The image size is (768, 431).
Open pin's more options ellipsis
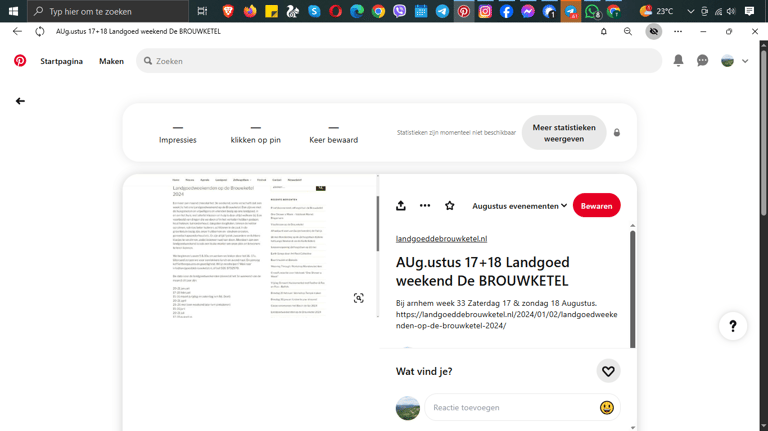(425, 206)
